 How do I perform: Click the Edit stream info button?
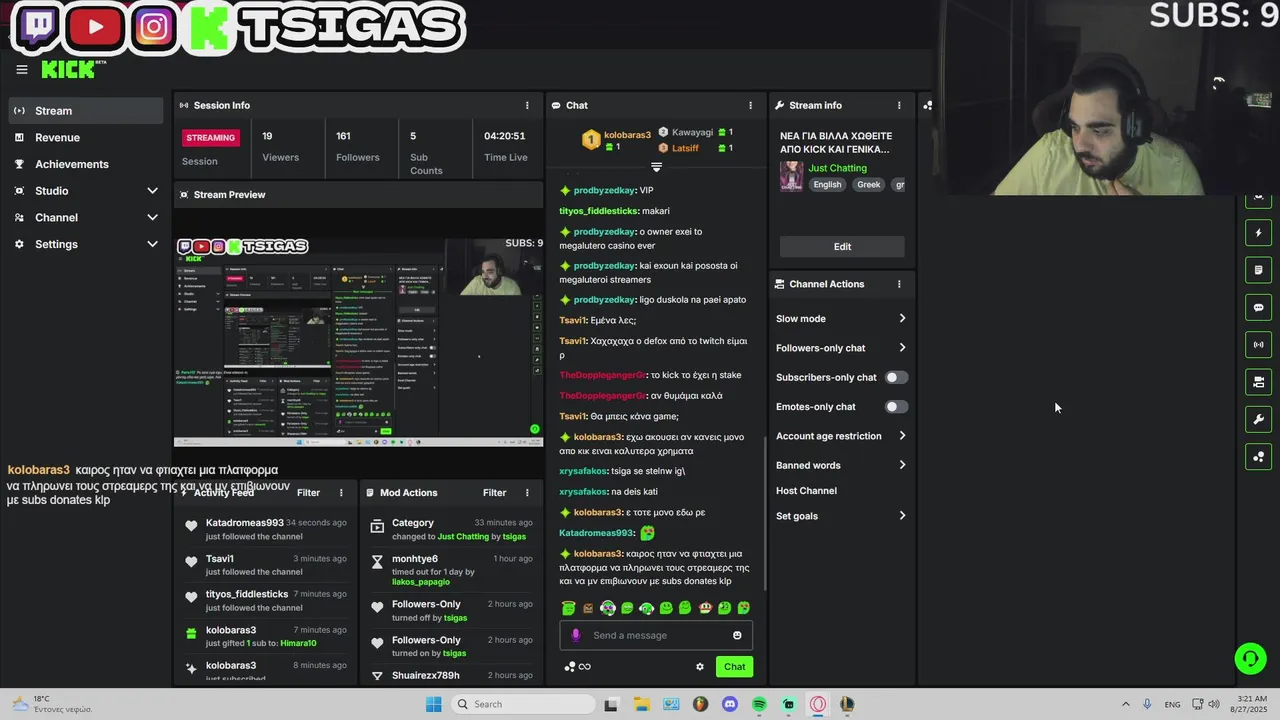842,247
